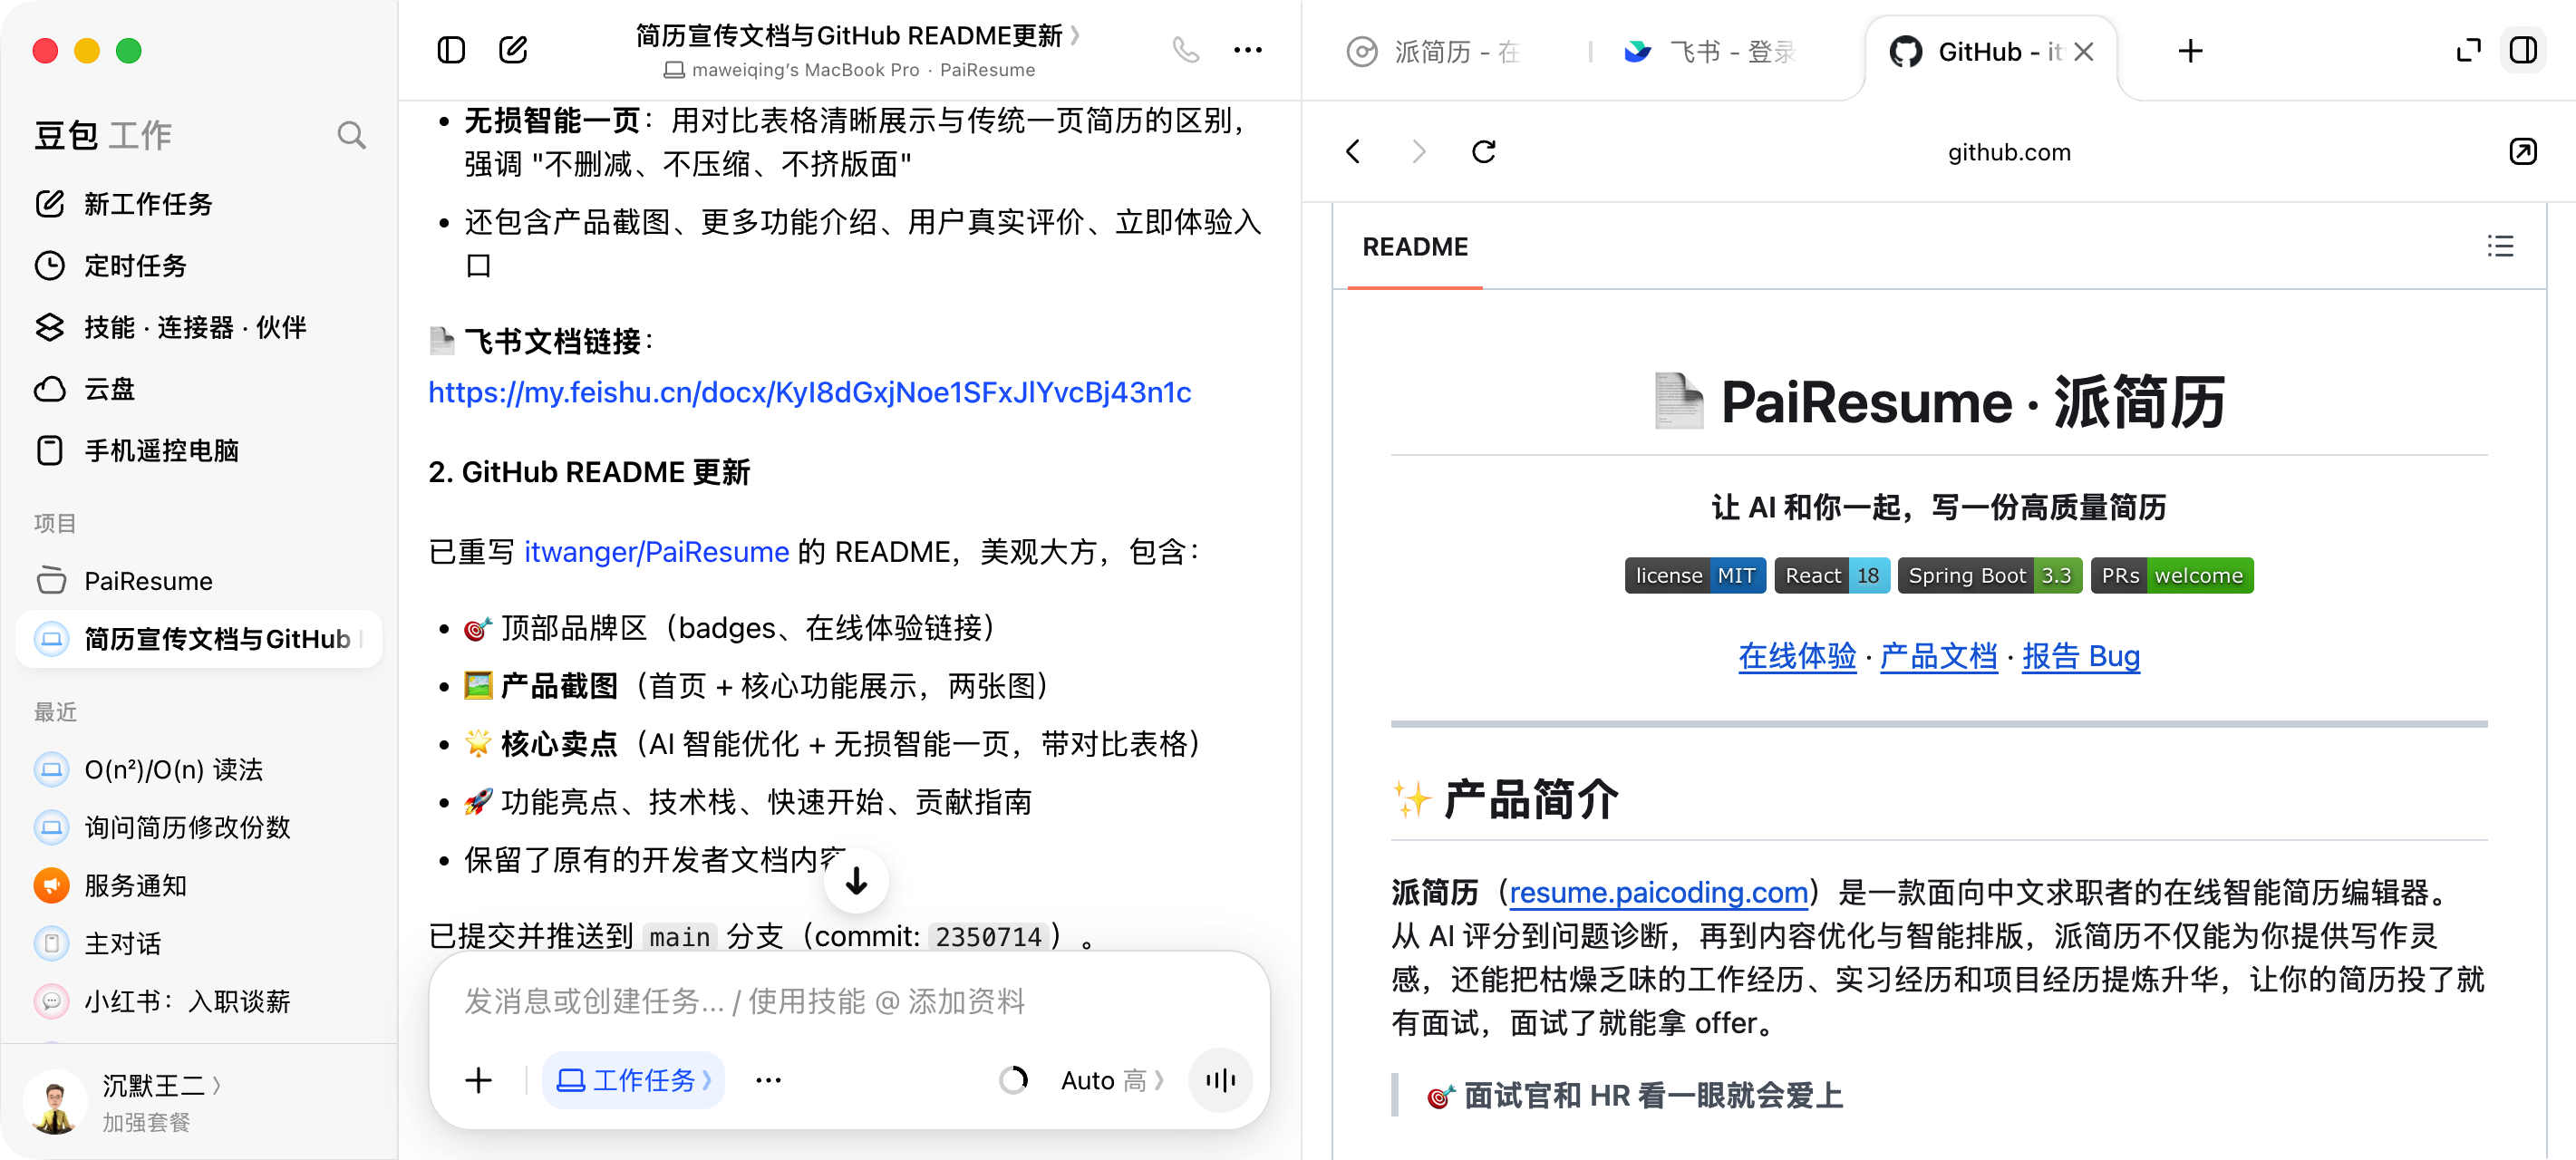2576x1160 pixels.
Task: Toggle the right browser side panel
Action: (x=2523, y=50)
